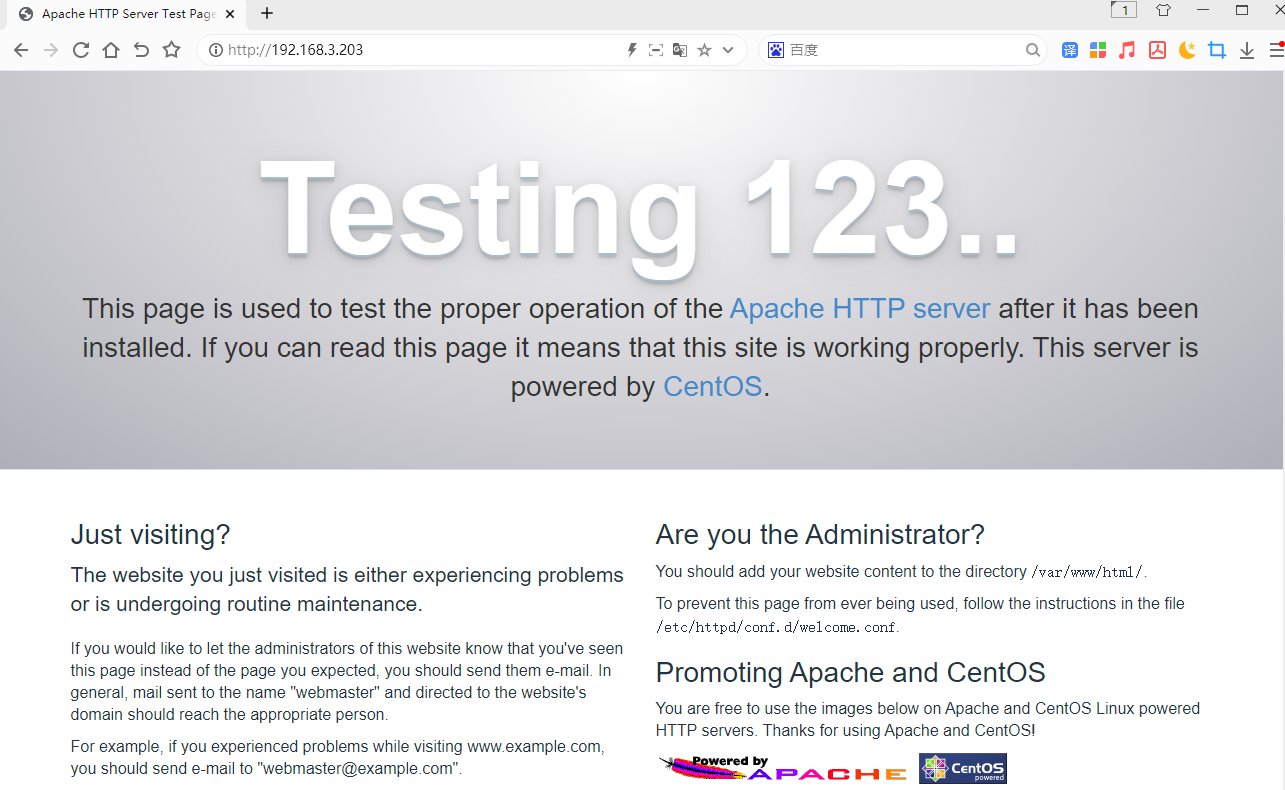The width and height of the screenshot is (1285, 790).
Task: Open a new tab with the plus button
Action: (x=267, y=13)
